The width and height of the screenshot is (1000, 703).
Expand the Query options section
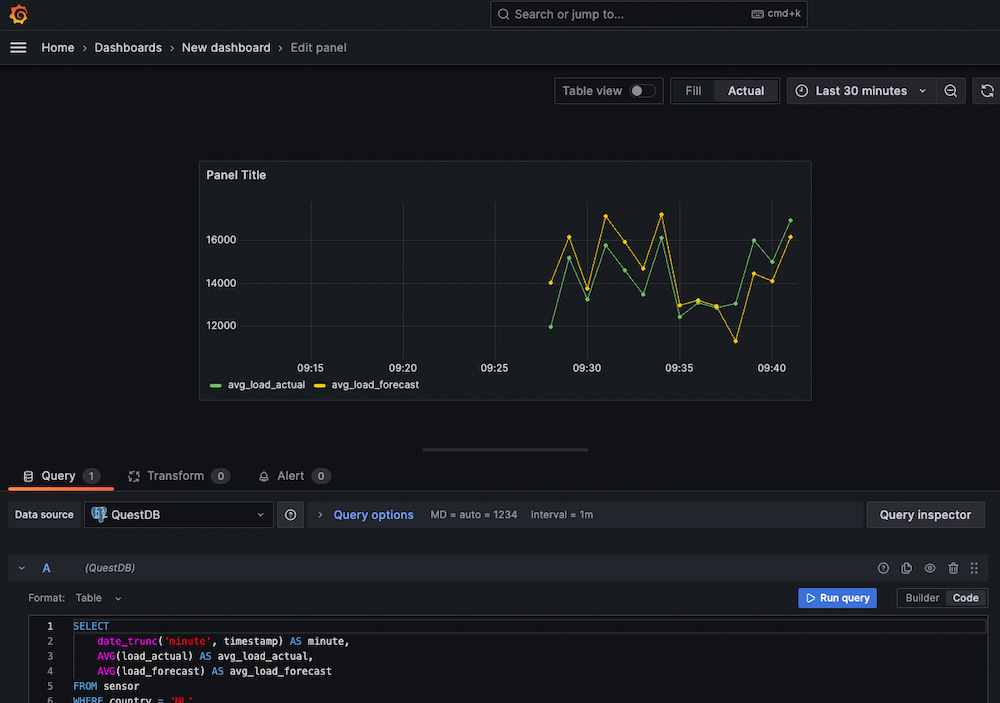(320, 515)
